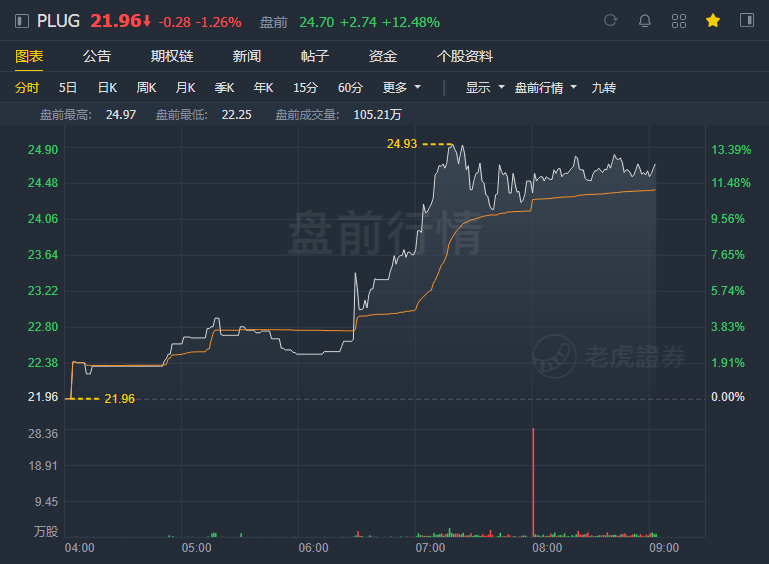Click the pre-market price 24.70

[316, 22]
